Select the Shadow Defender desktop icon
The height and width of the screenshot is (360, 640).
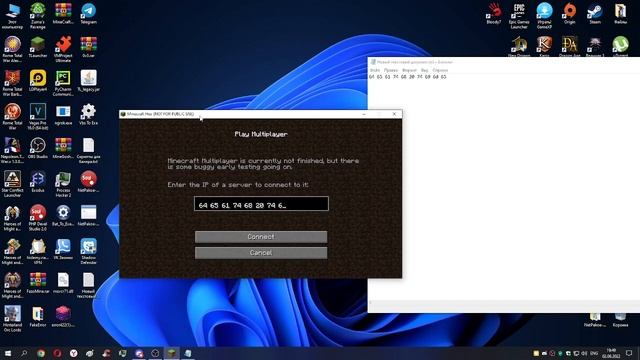[89, 251]
